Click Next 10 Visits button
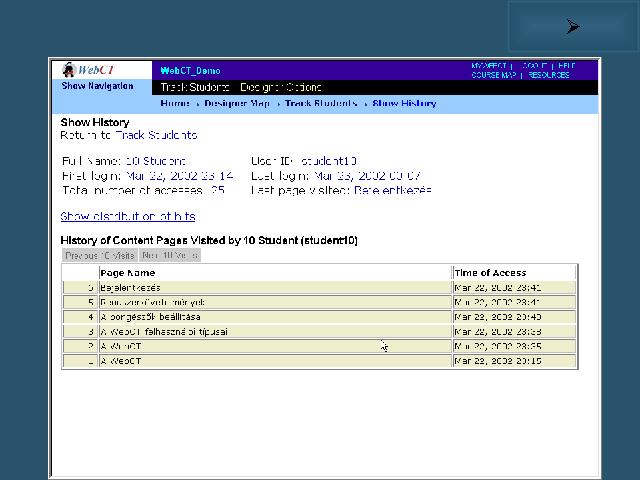The image size is (640, 480). coord(170,256)
